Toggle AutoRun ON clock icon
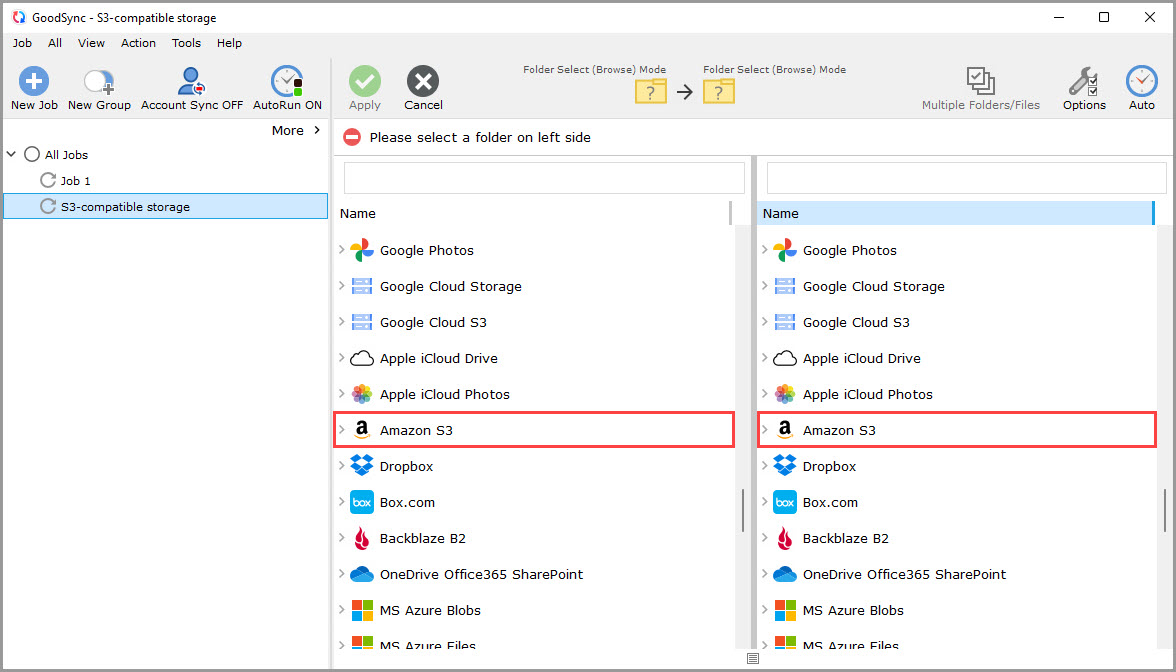The width and height of the screenshot is (1176, 672). click(287, 81)
